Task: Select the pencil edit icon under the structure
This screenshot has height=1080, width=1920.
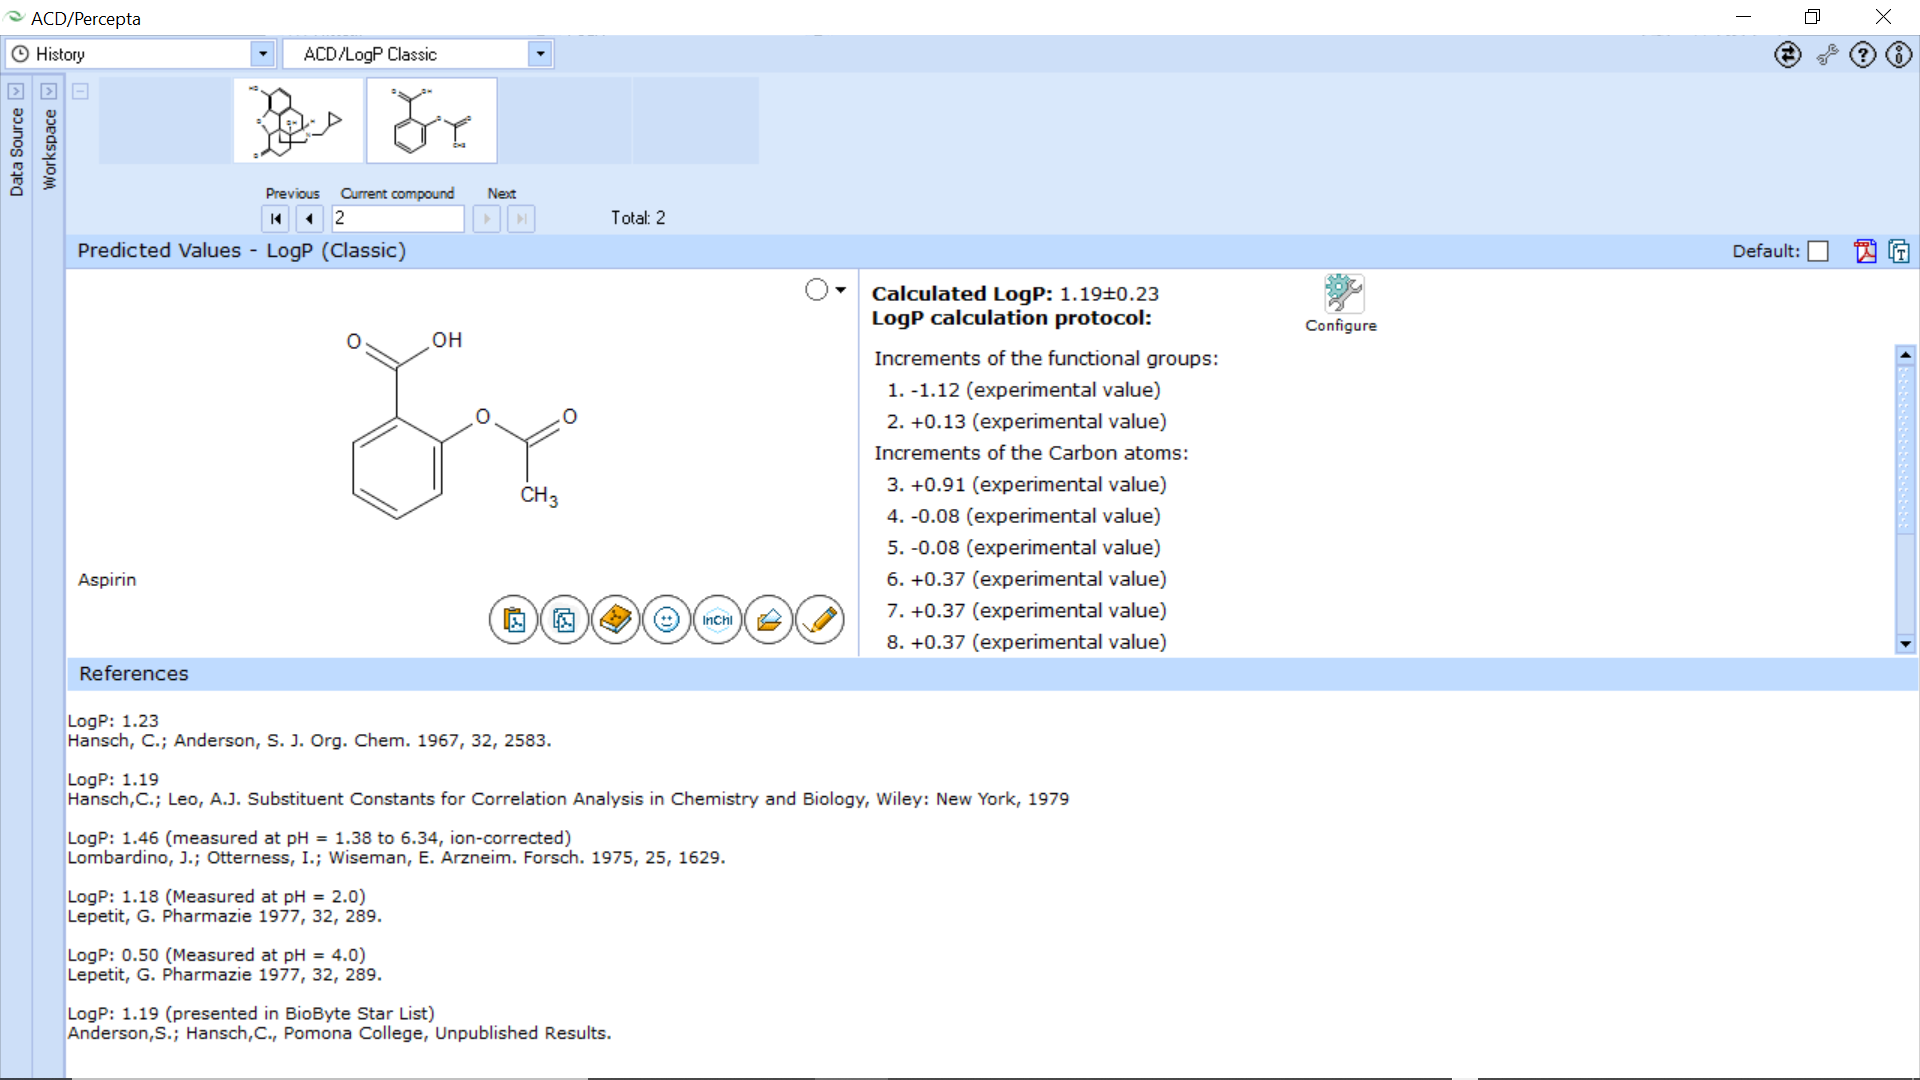Action: (x=820, y=619)
